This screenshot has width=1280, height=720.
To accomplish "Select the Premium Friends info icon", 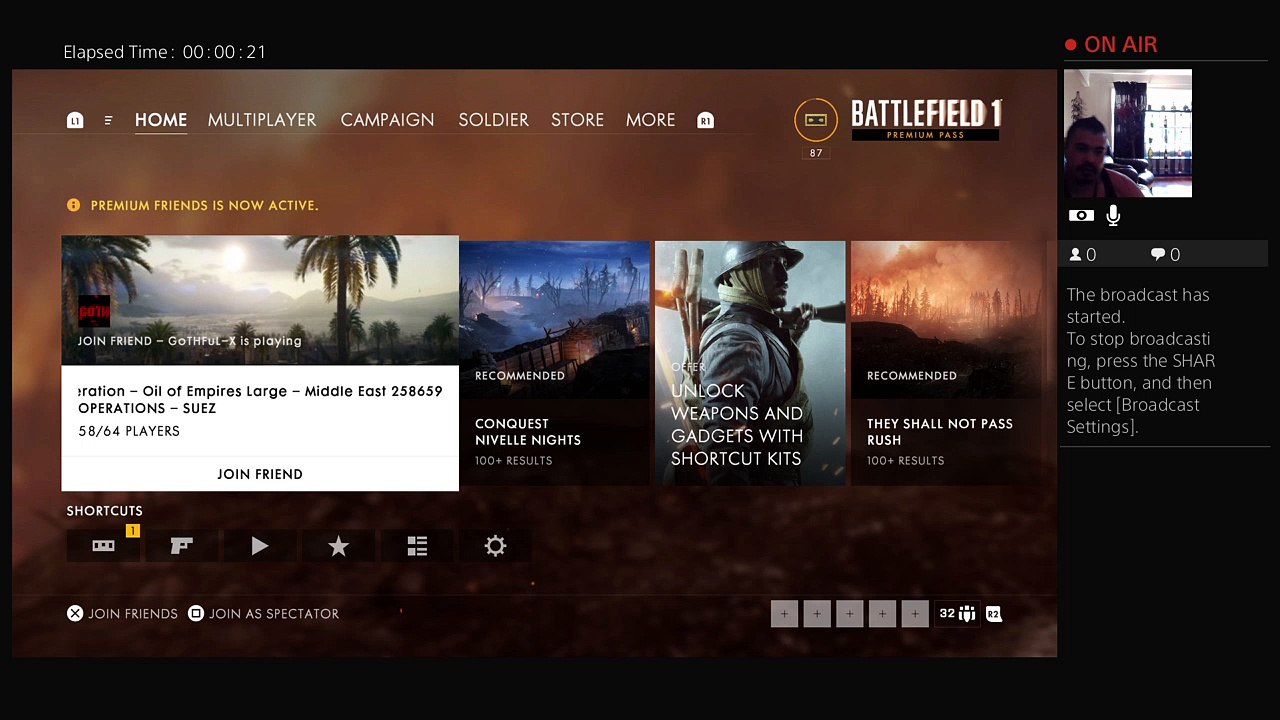I will click(x=73, y=205).
